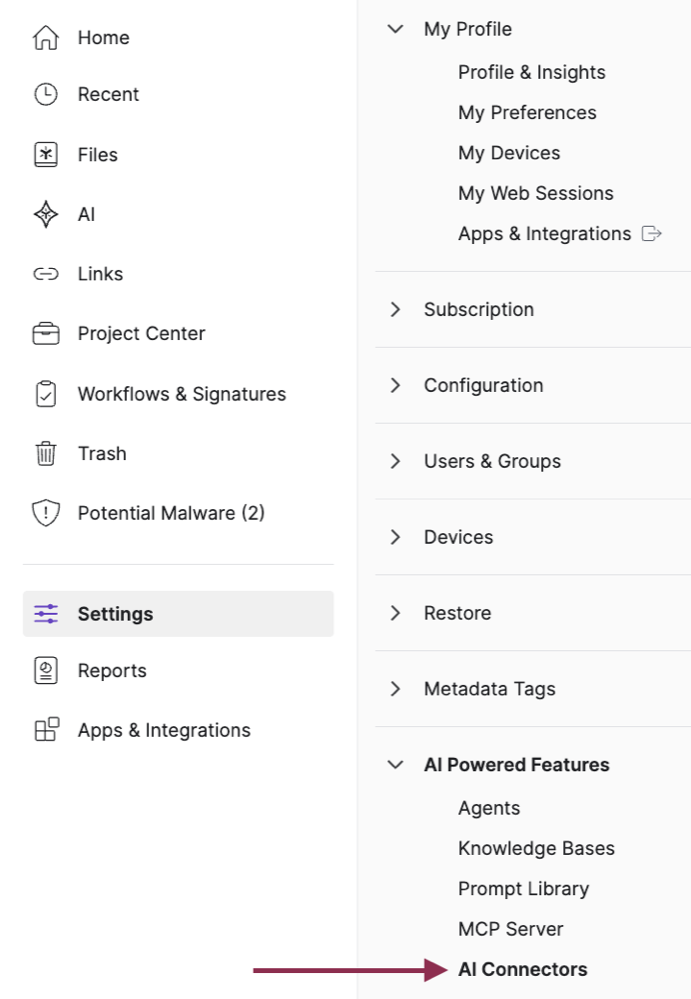The height and width of the screenshot is (999, 691).
Task: Open Trash in the sidebar
Action: pyautogui.click(x=102, y=454)
